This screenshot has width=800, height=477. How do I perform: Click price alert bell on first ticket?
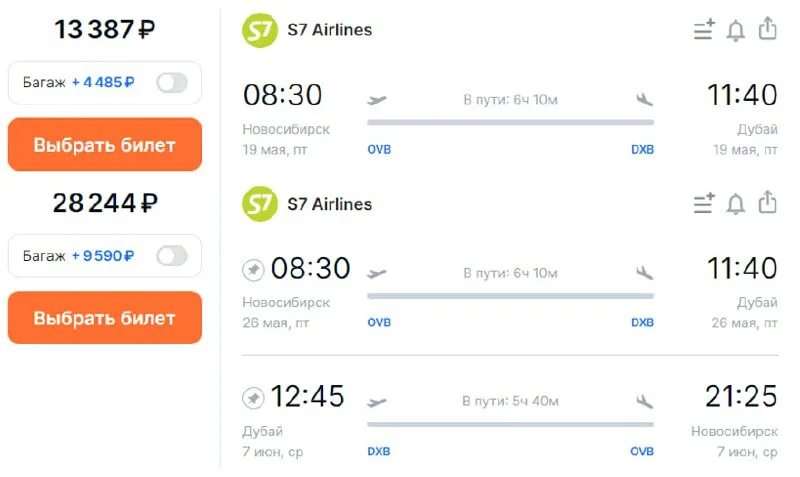[736, 30]
